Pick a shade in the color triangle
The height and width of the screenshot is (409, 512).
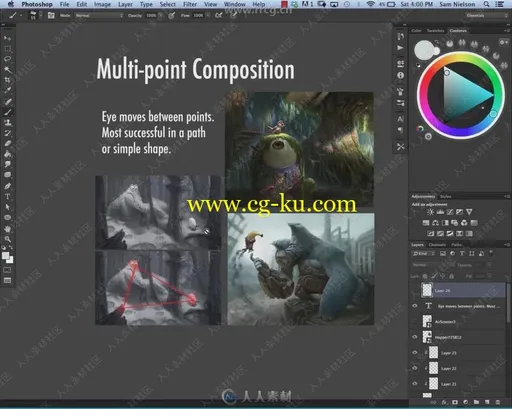[x=463, y=94]
